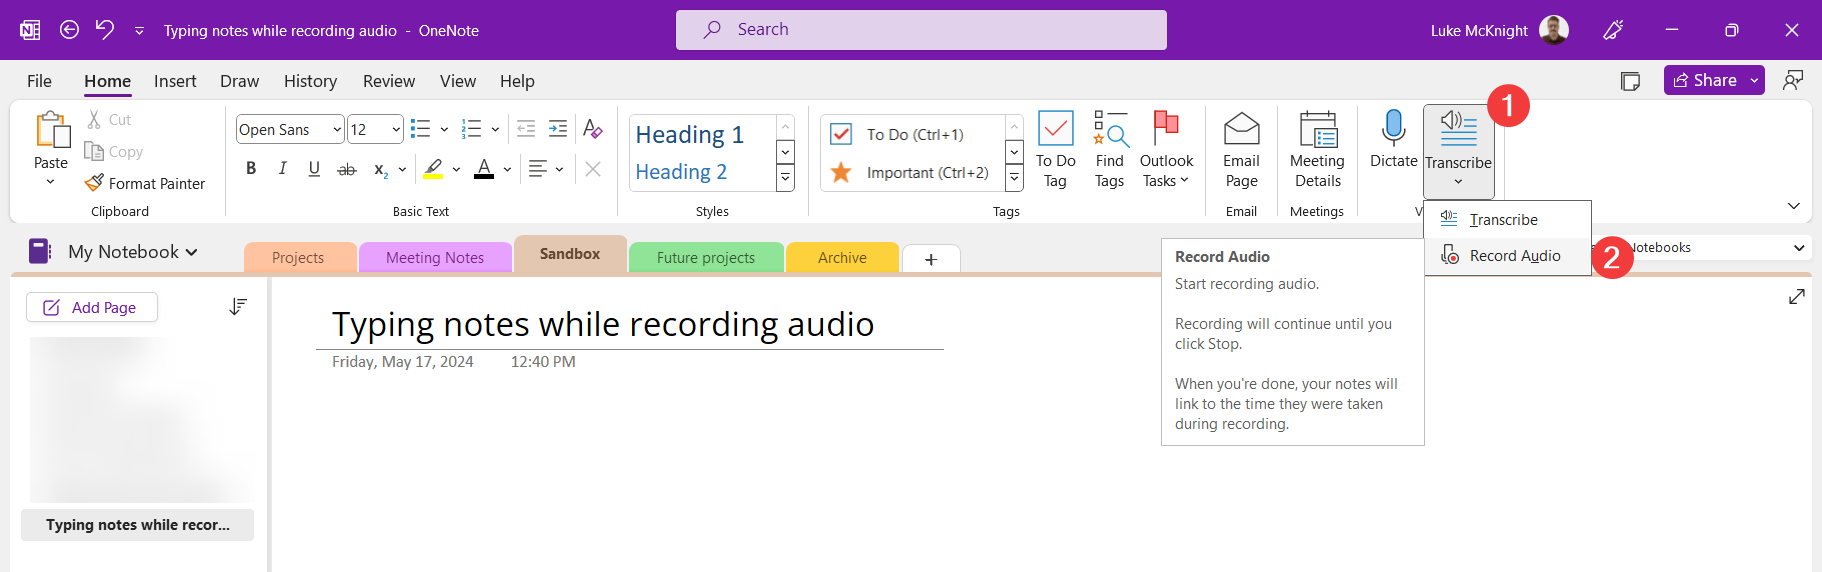Apply Heading 2 style

click(681, 171)
